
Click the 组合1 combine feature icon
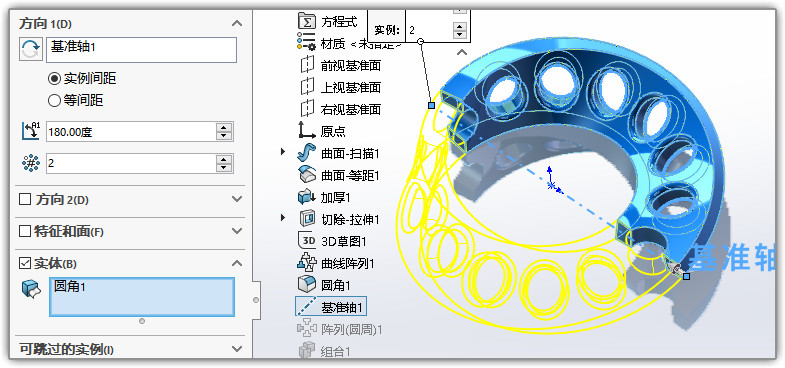pyautogui.click(x=306, y=349)
